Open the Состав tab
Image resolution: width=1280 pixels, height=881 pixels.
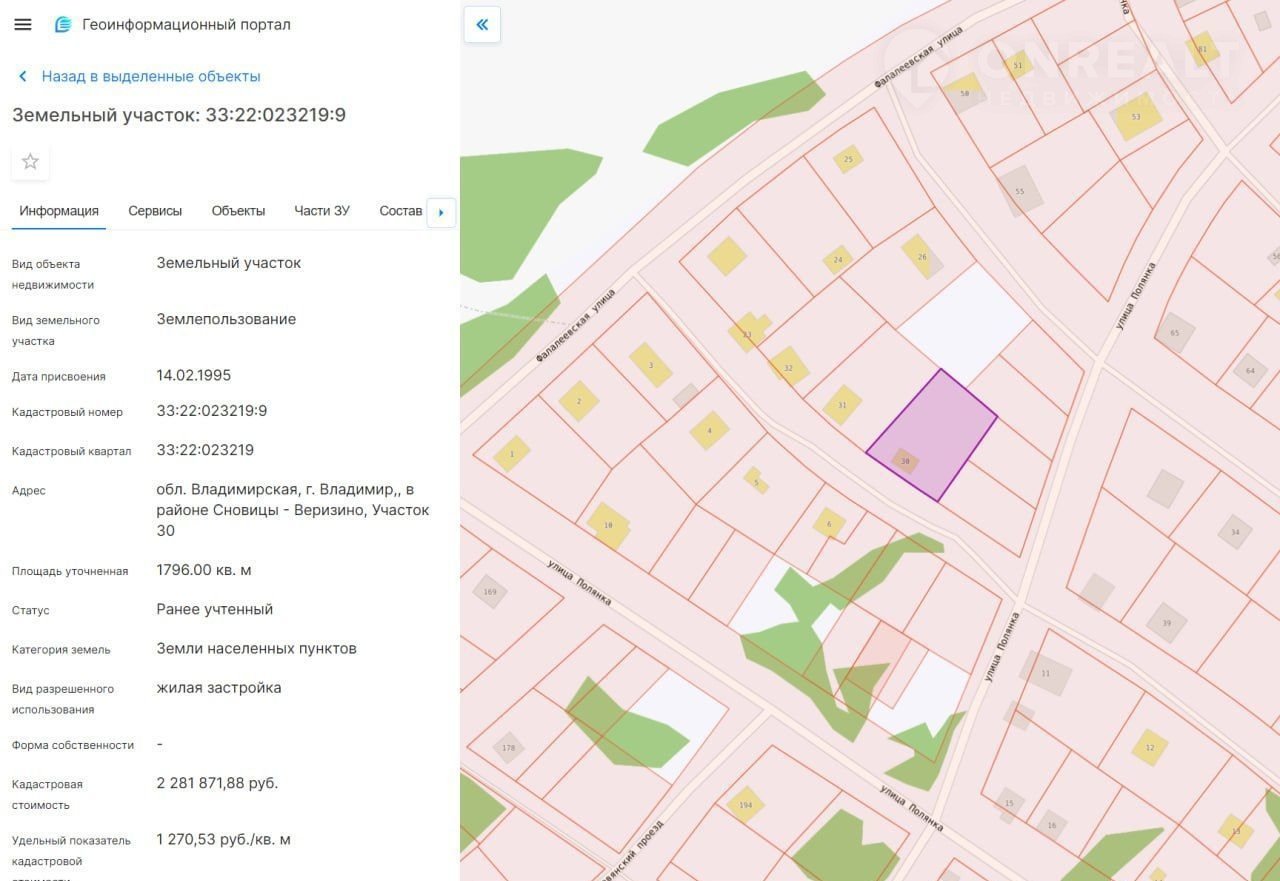tap(400, 211)
